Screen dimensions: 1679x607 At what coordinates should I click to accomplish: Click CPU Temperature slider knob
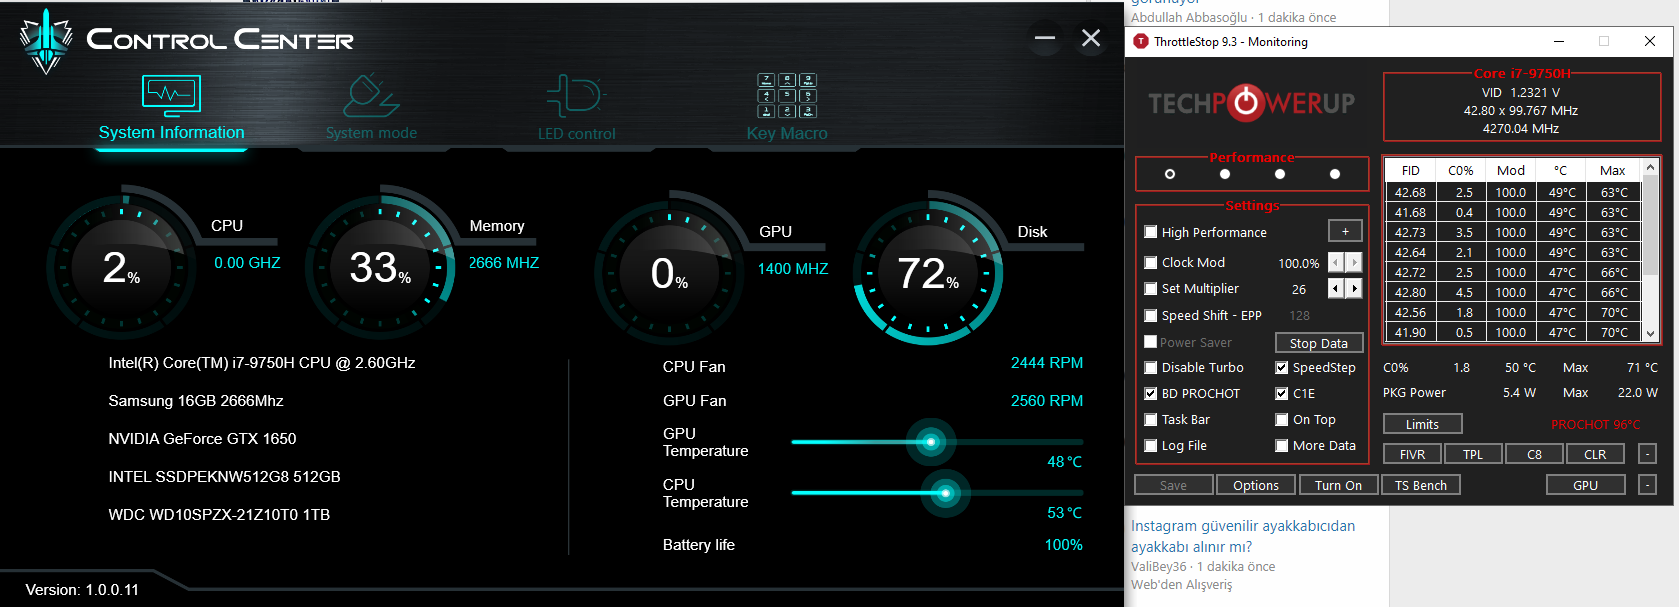[945, 493]
